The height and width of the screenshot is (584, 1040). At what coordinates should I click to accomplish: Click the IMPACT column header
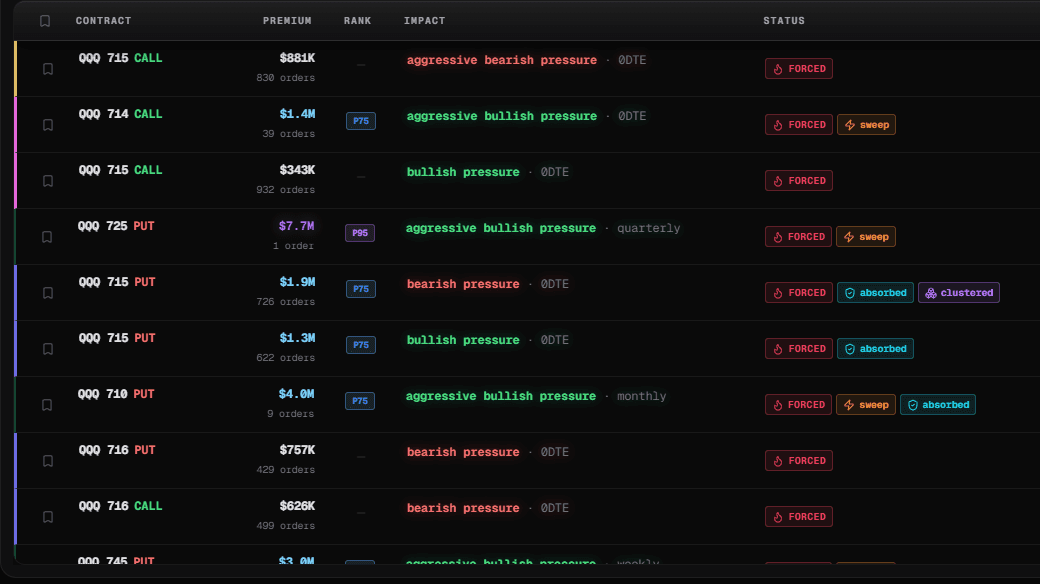[424, 21]
